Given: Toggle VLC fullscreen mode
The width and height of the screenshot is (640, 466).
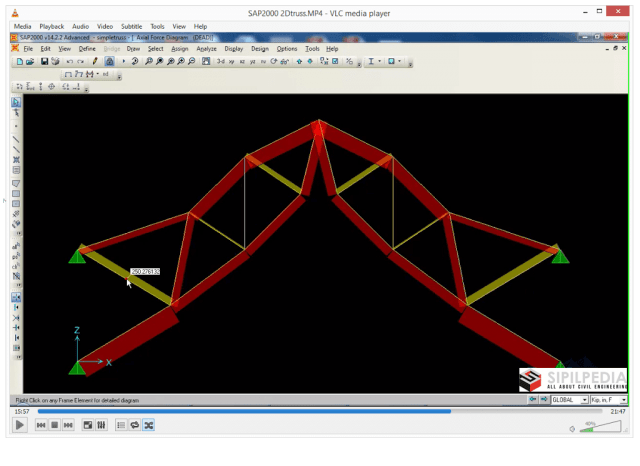Looking at the screenshot, I should (x=87, y=425).
